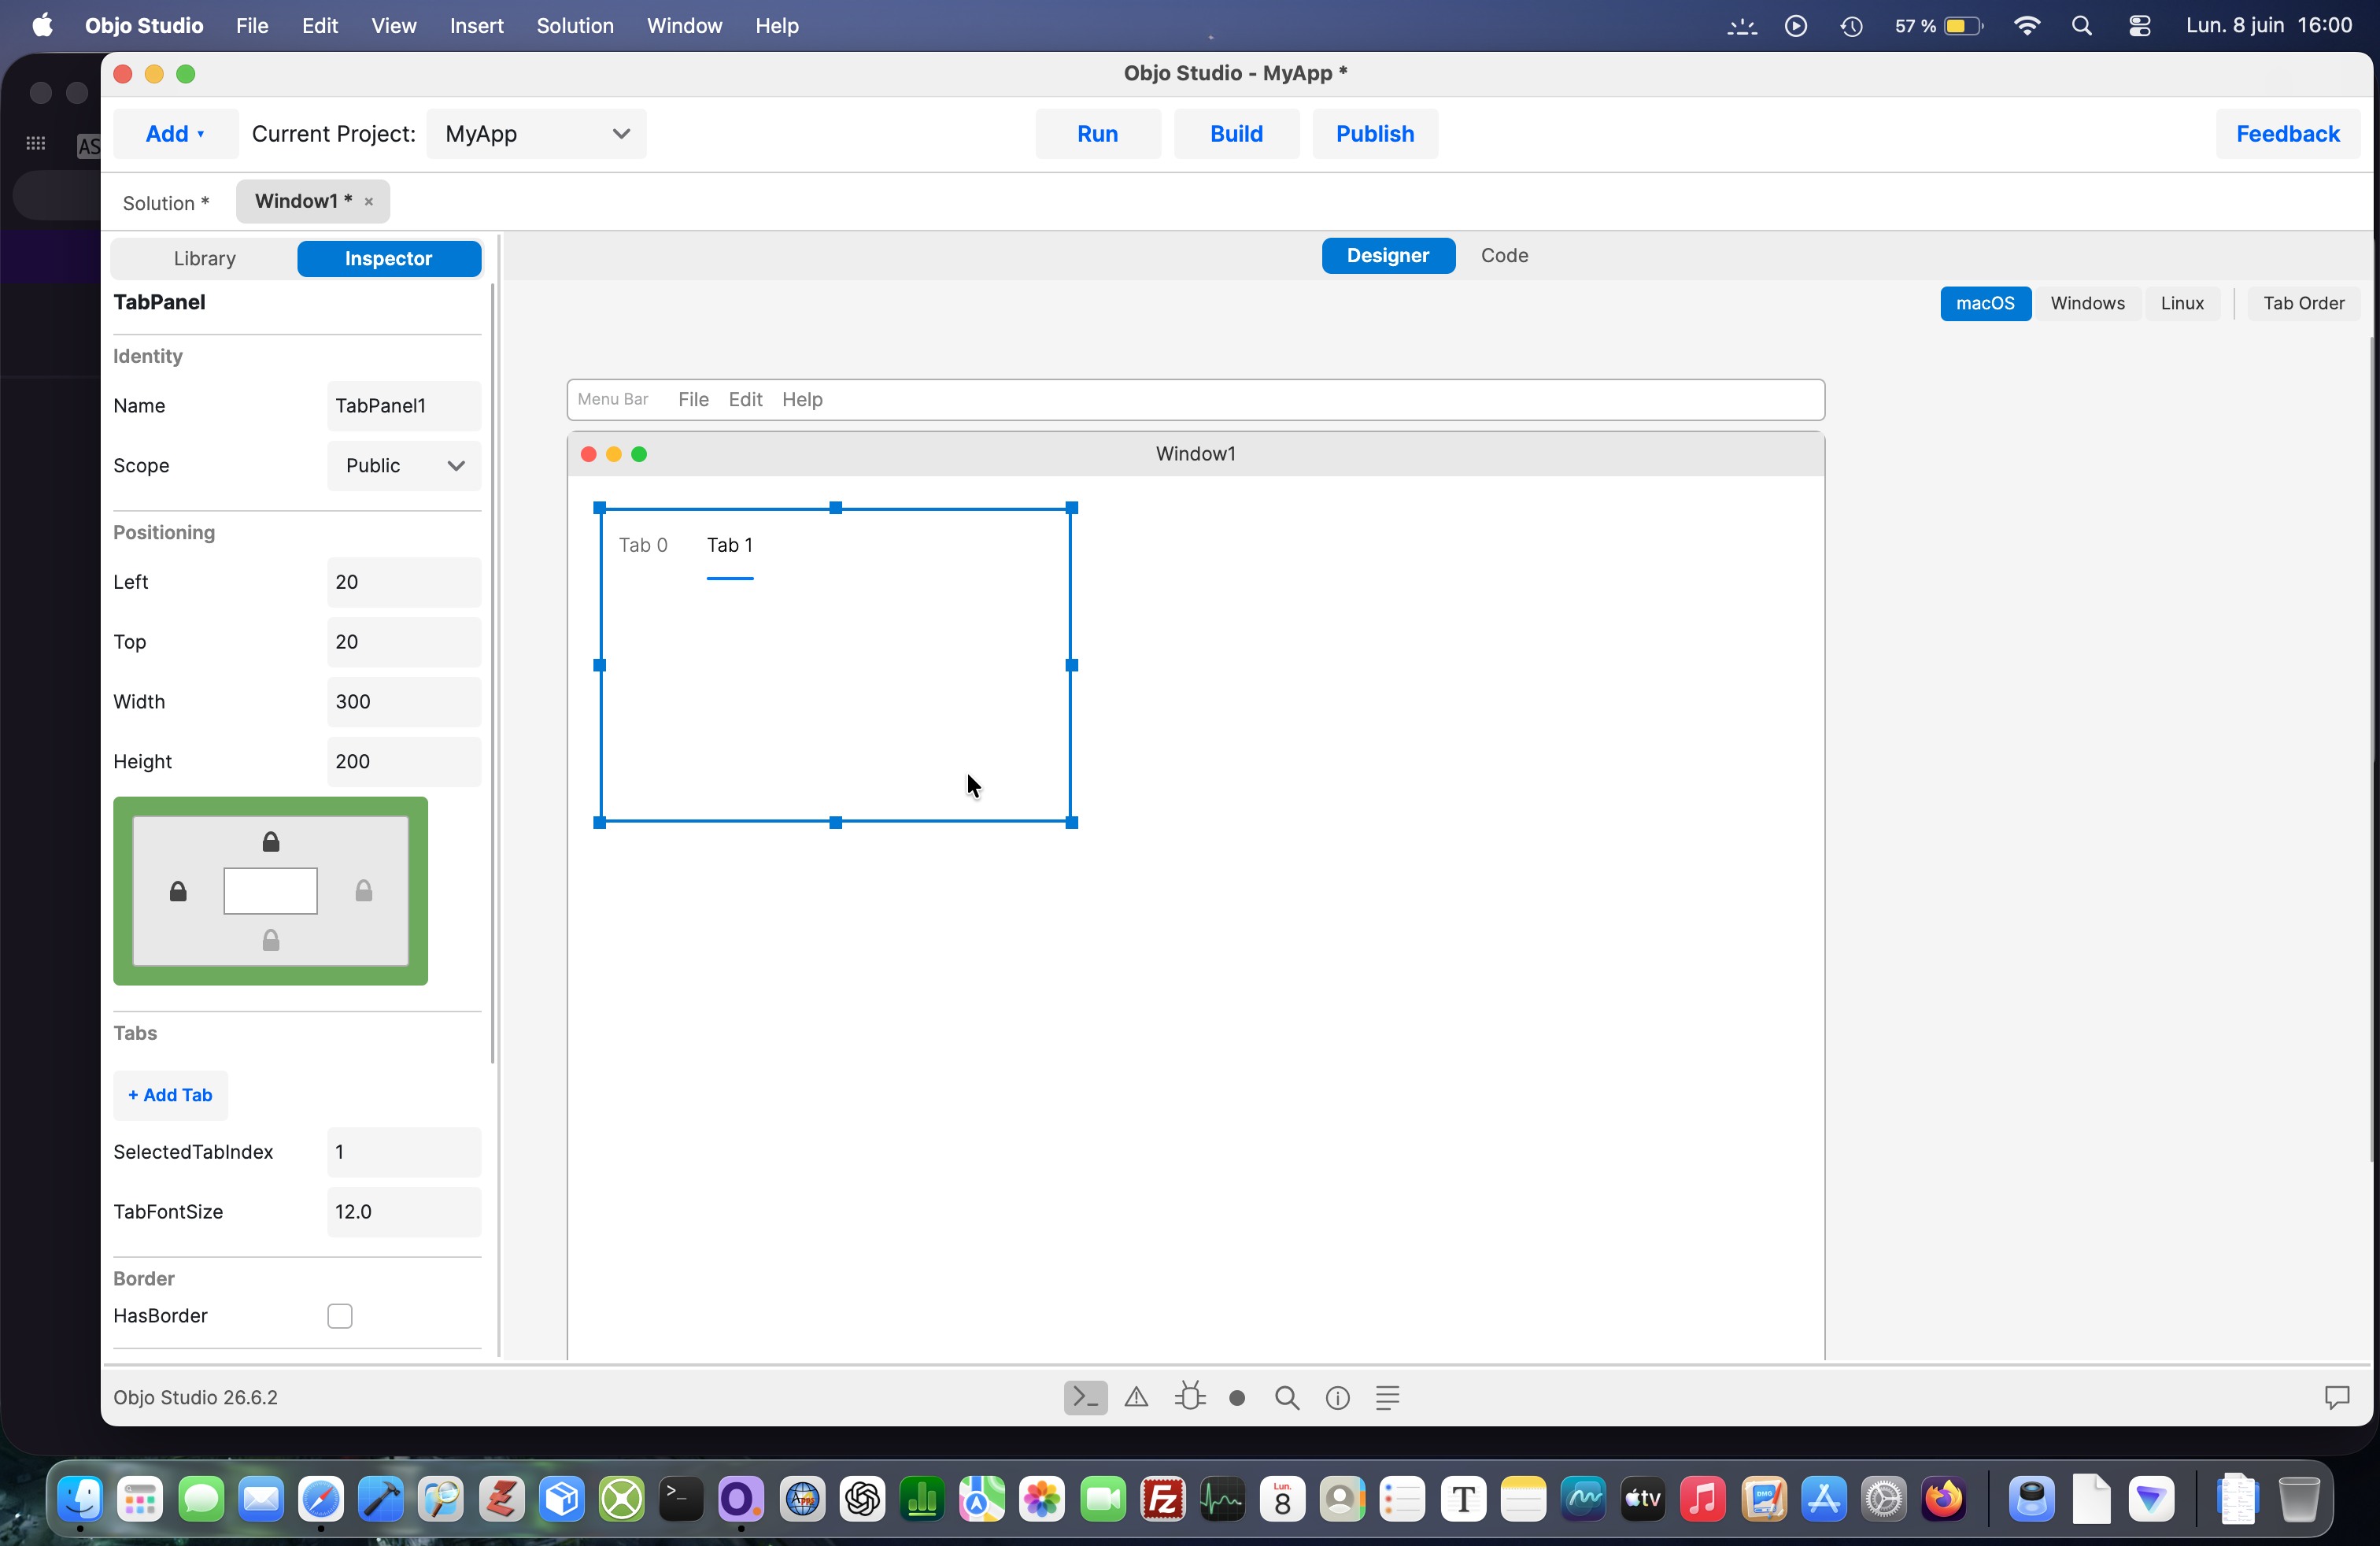Viewport: 2380px width, 1546px height.
Task: Click Help in the designer Menu Bar
Action: pyautogui.click(x=802, y=400)
